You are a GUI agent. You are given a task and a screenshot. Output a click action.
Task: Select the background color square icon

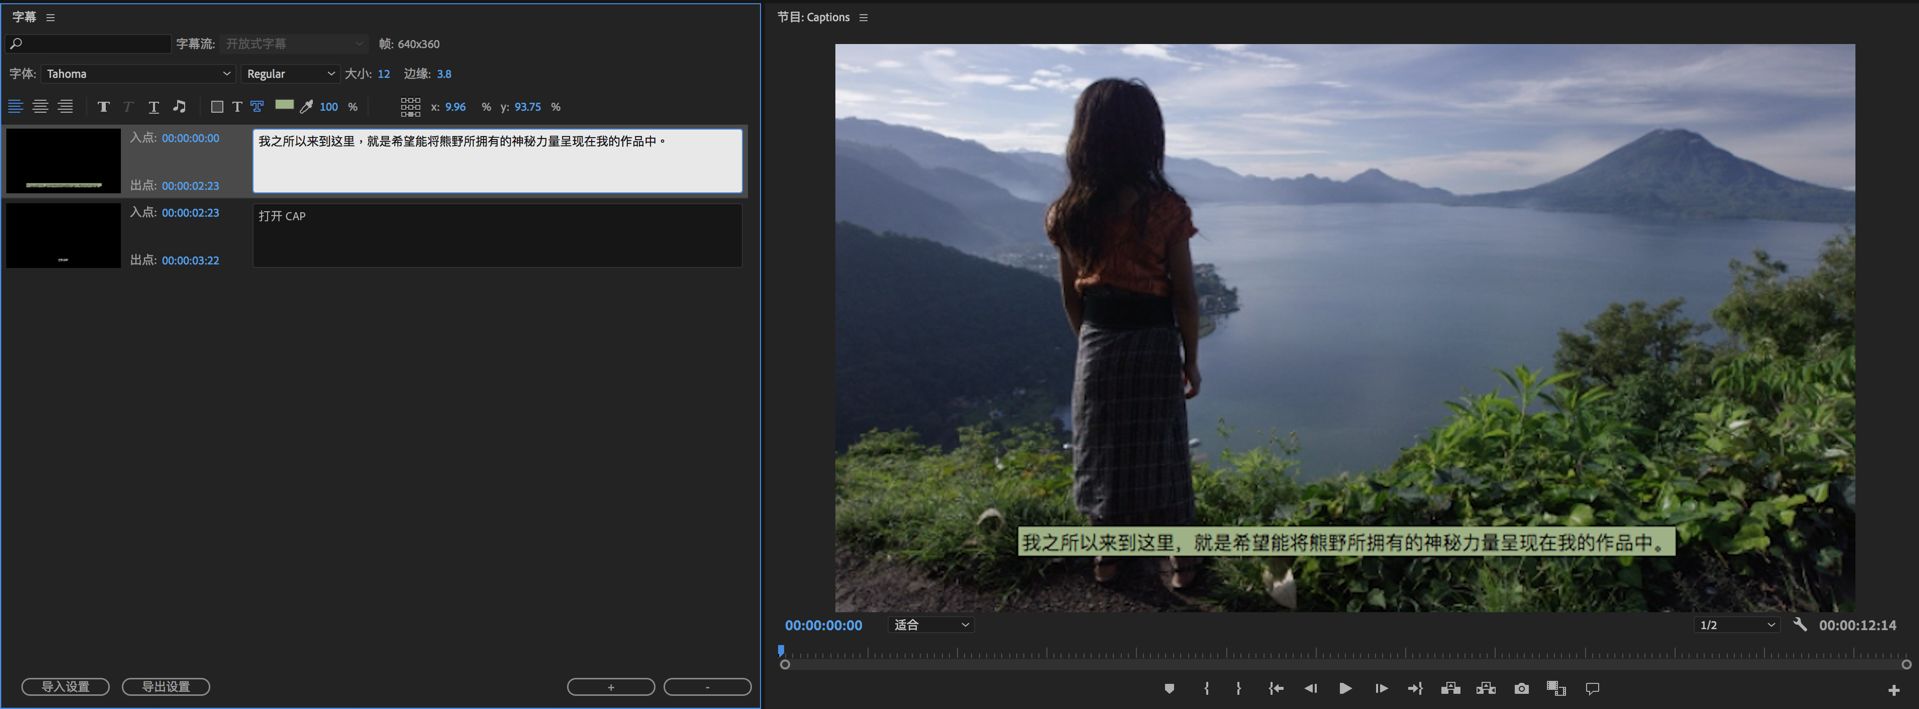click(217, 107)
